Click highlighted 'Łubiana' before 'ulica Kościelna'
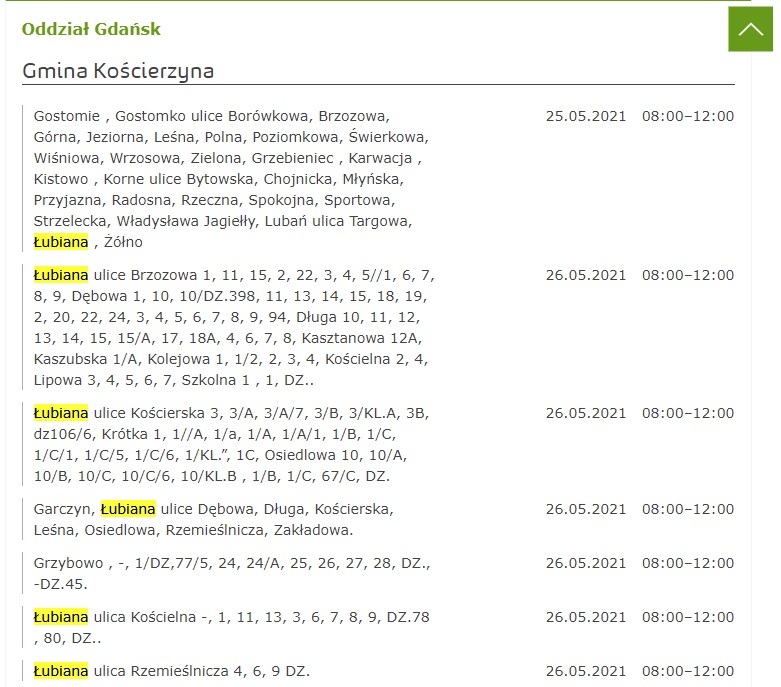Image resolution: width=781 pixels, height=687 pixels. point(61,617)
